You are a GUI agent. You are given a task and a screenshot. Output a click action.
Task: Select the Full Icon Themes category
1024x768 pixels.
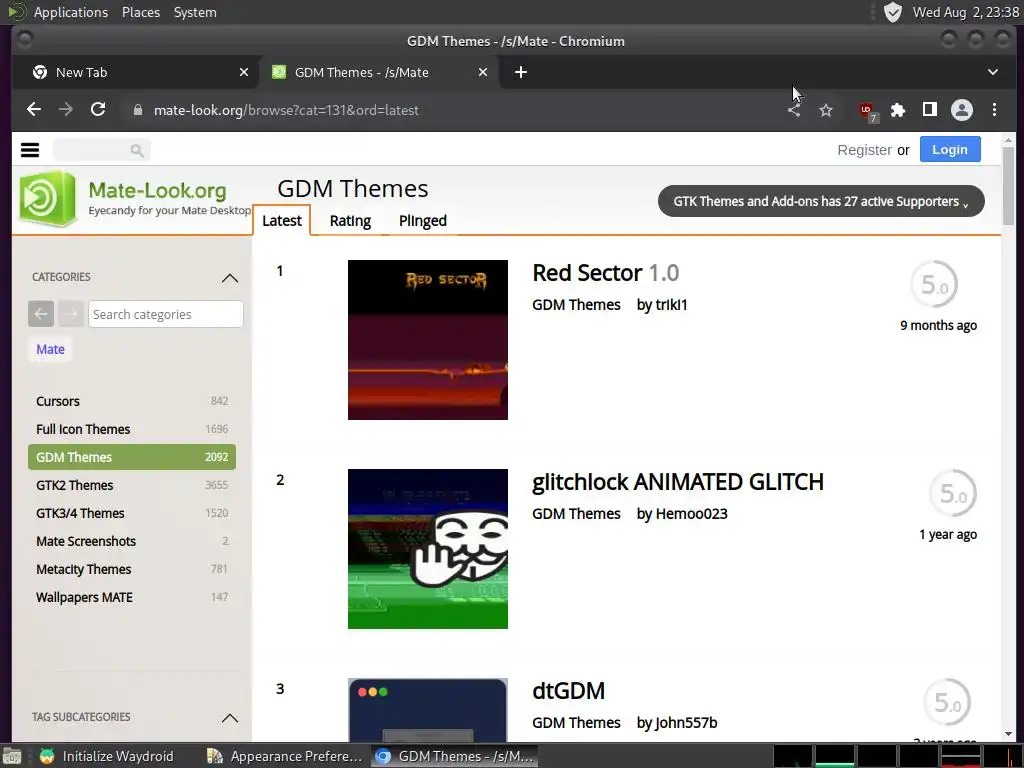point(131,429)
